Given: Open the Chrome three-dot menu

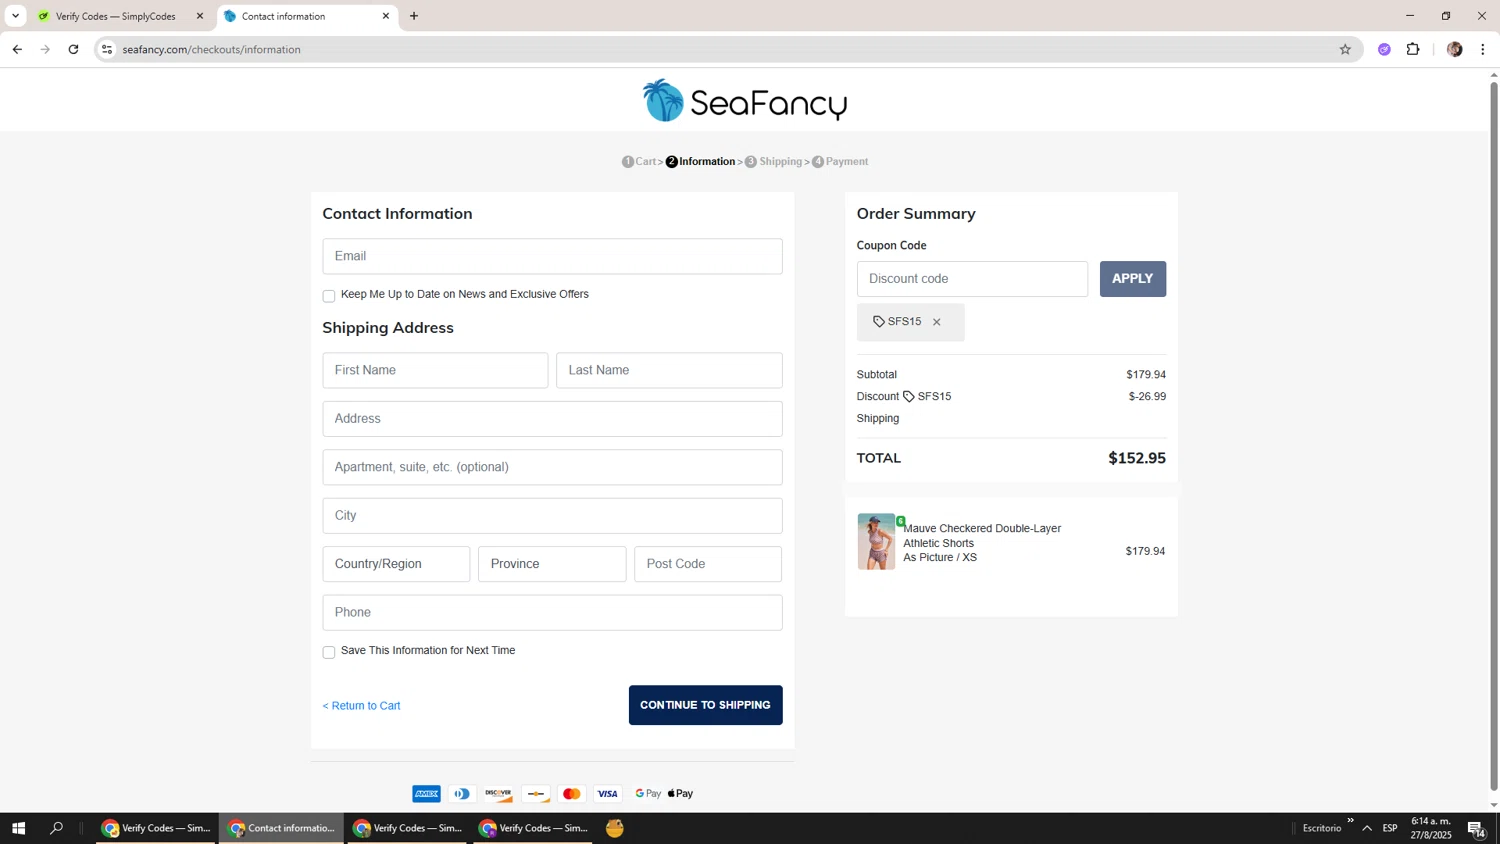Looking at the screenshot, I should (1483, 49).
